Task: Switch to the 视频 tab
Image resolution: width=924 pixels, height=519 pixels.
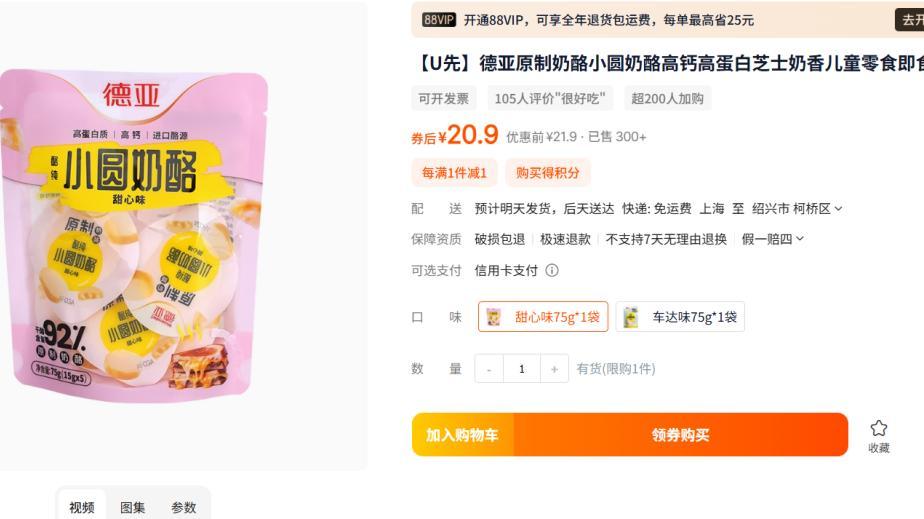Action: (x=82, y=507)
